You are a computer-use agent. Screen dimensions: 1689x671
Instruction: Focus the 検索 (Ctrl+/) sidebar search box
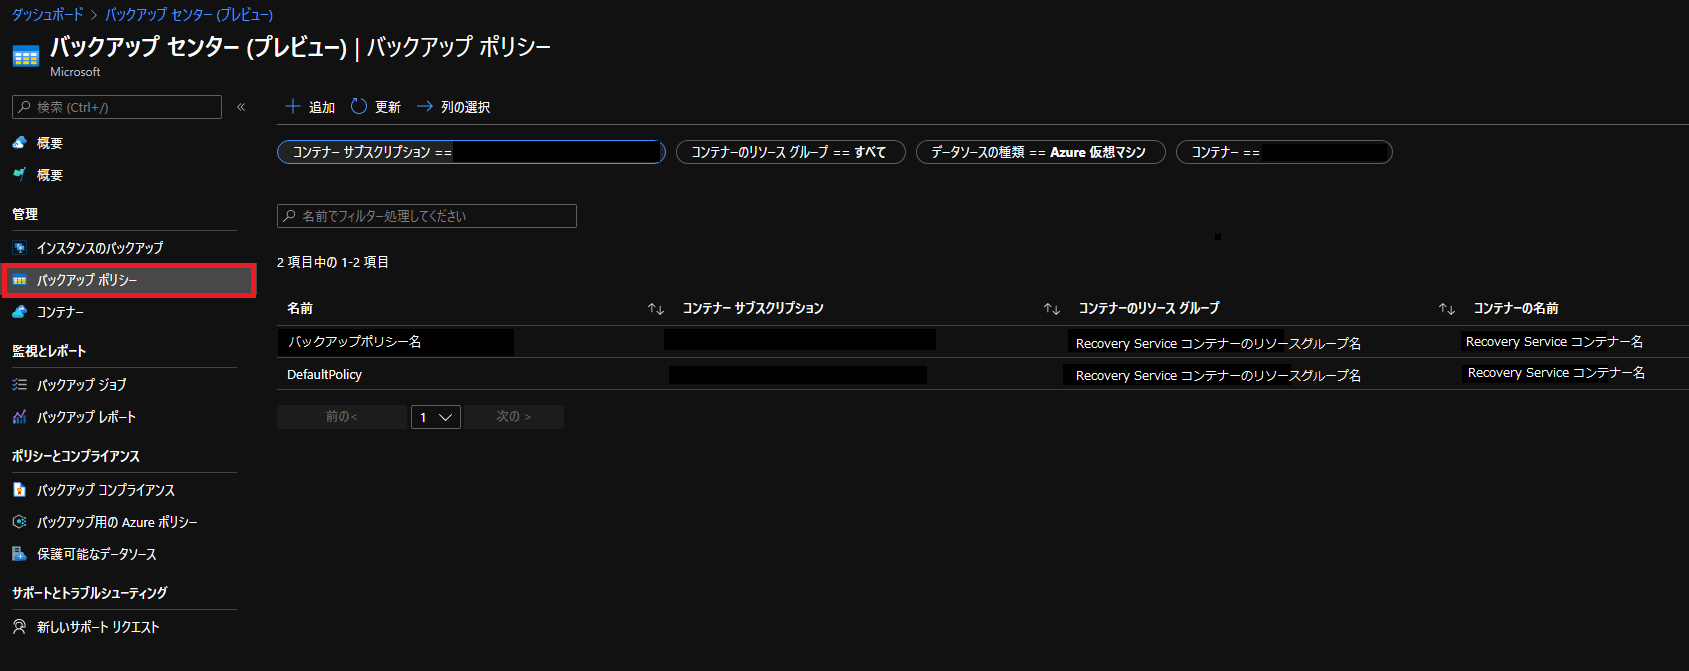click(x=117, y=107)
